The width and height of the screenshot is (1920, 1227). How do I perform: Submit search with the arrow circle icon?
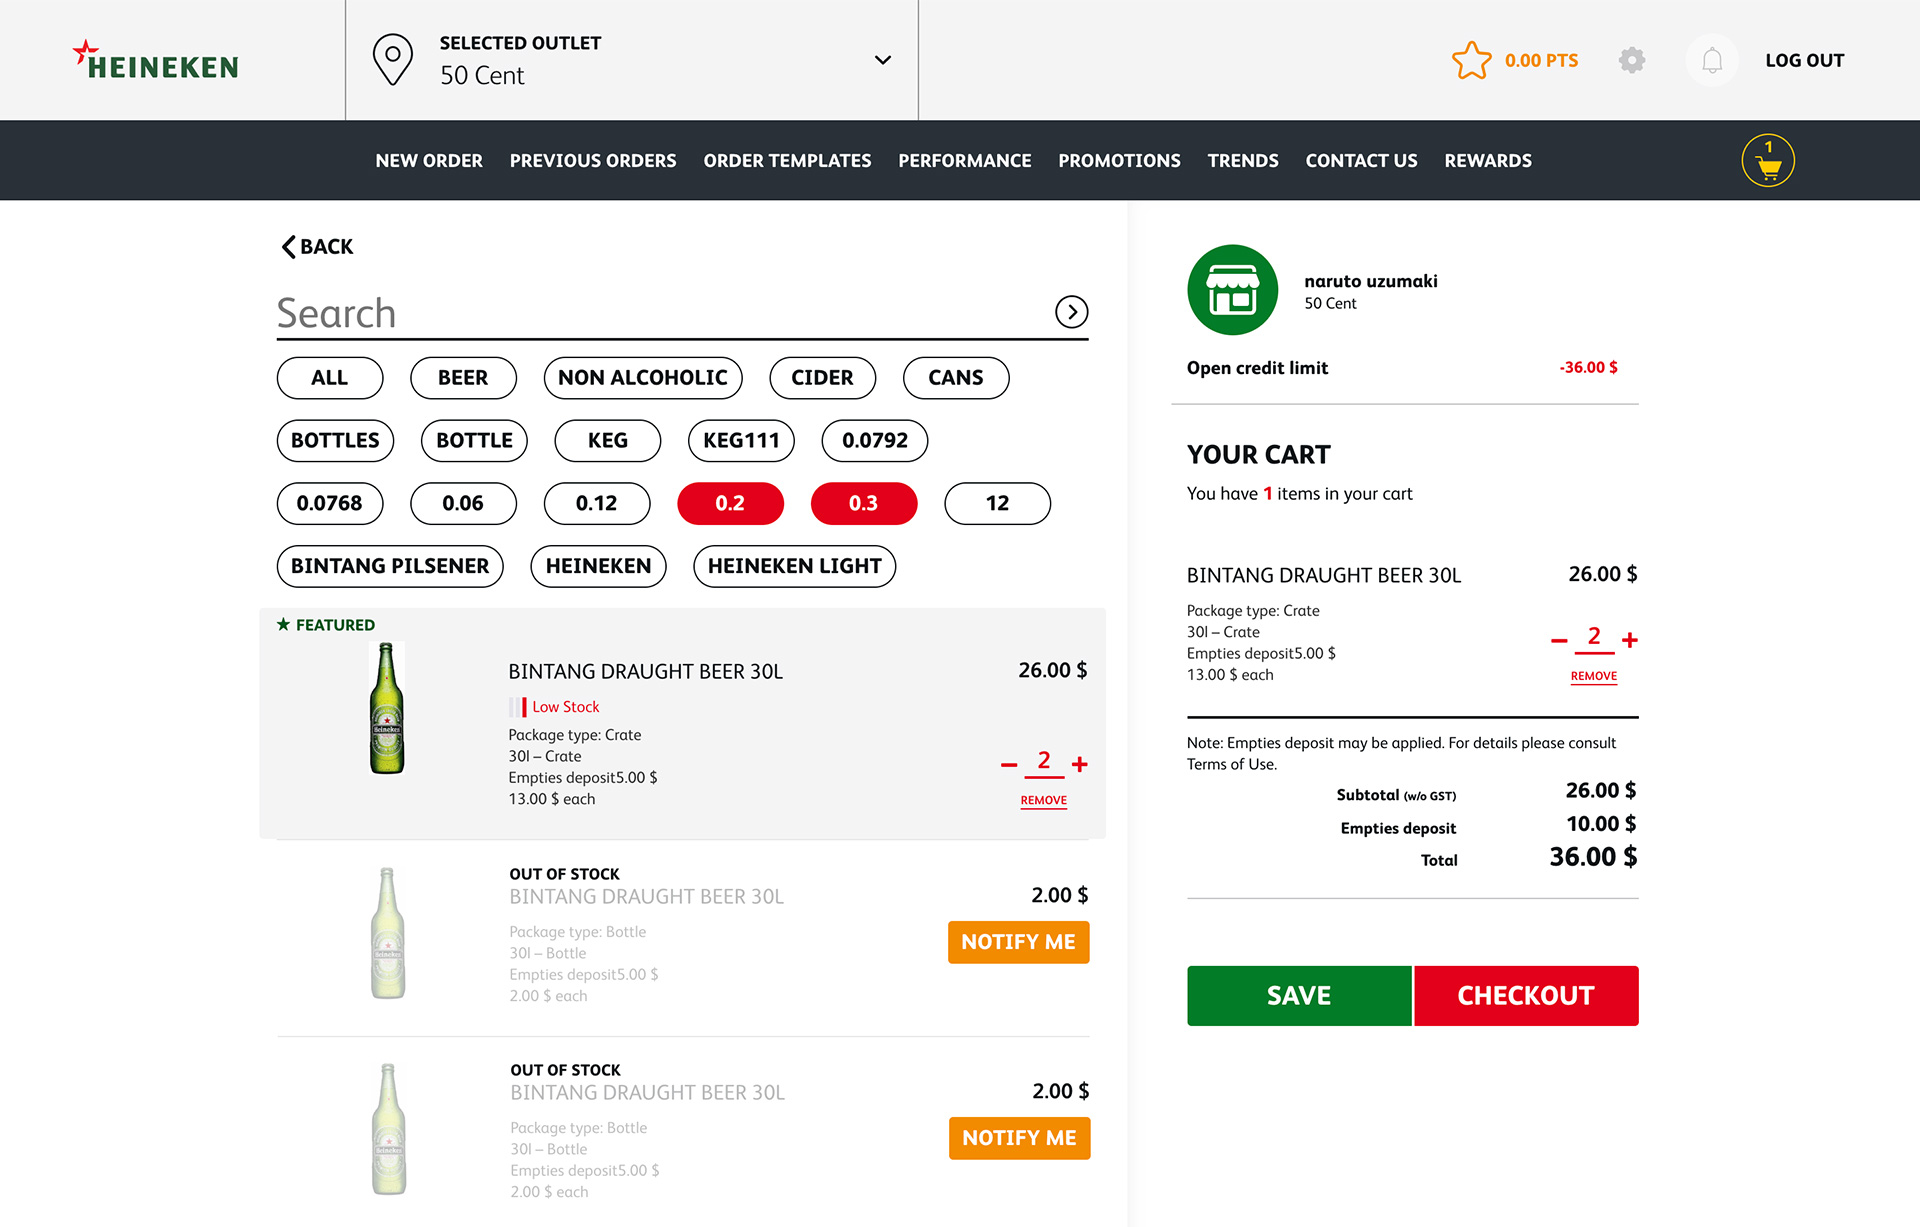pyautogui.click(x=1072, y=312)
